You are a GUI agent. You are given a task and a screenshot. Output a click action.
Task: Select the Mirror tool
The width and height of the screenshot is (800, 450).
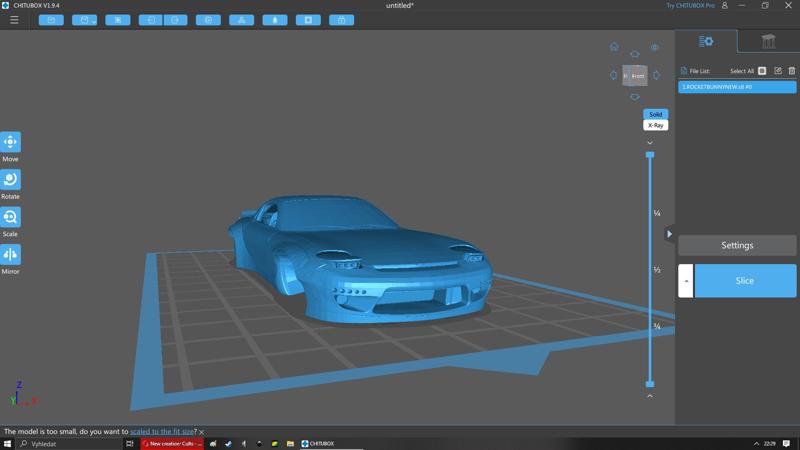tap(10, 255)
